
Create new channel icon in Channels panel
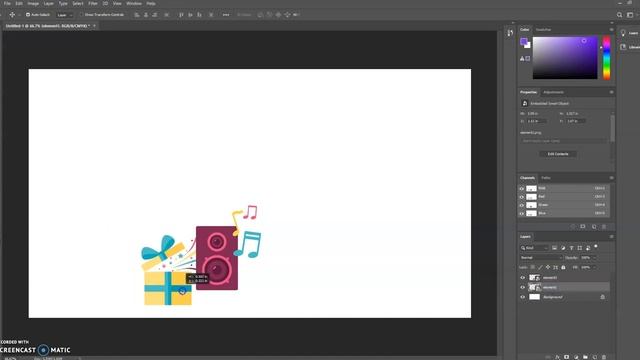tap(594, 227)
